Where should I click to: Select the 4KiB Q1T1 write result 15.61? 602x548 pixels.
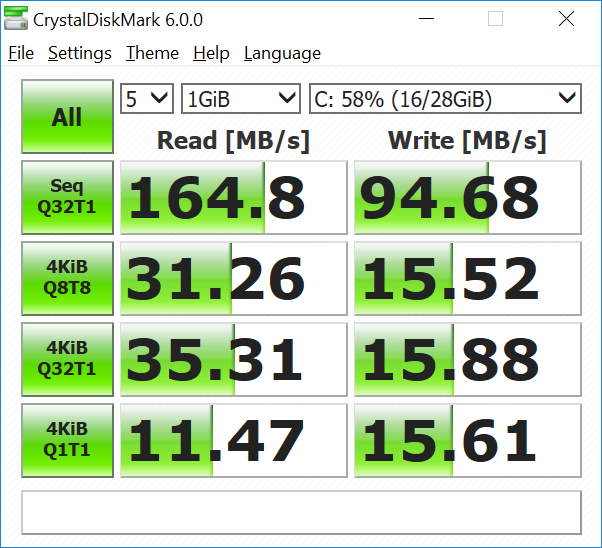[468, 440]
